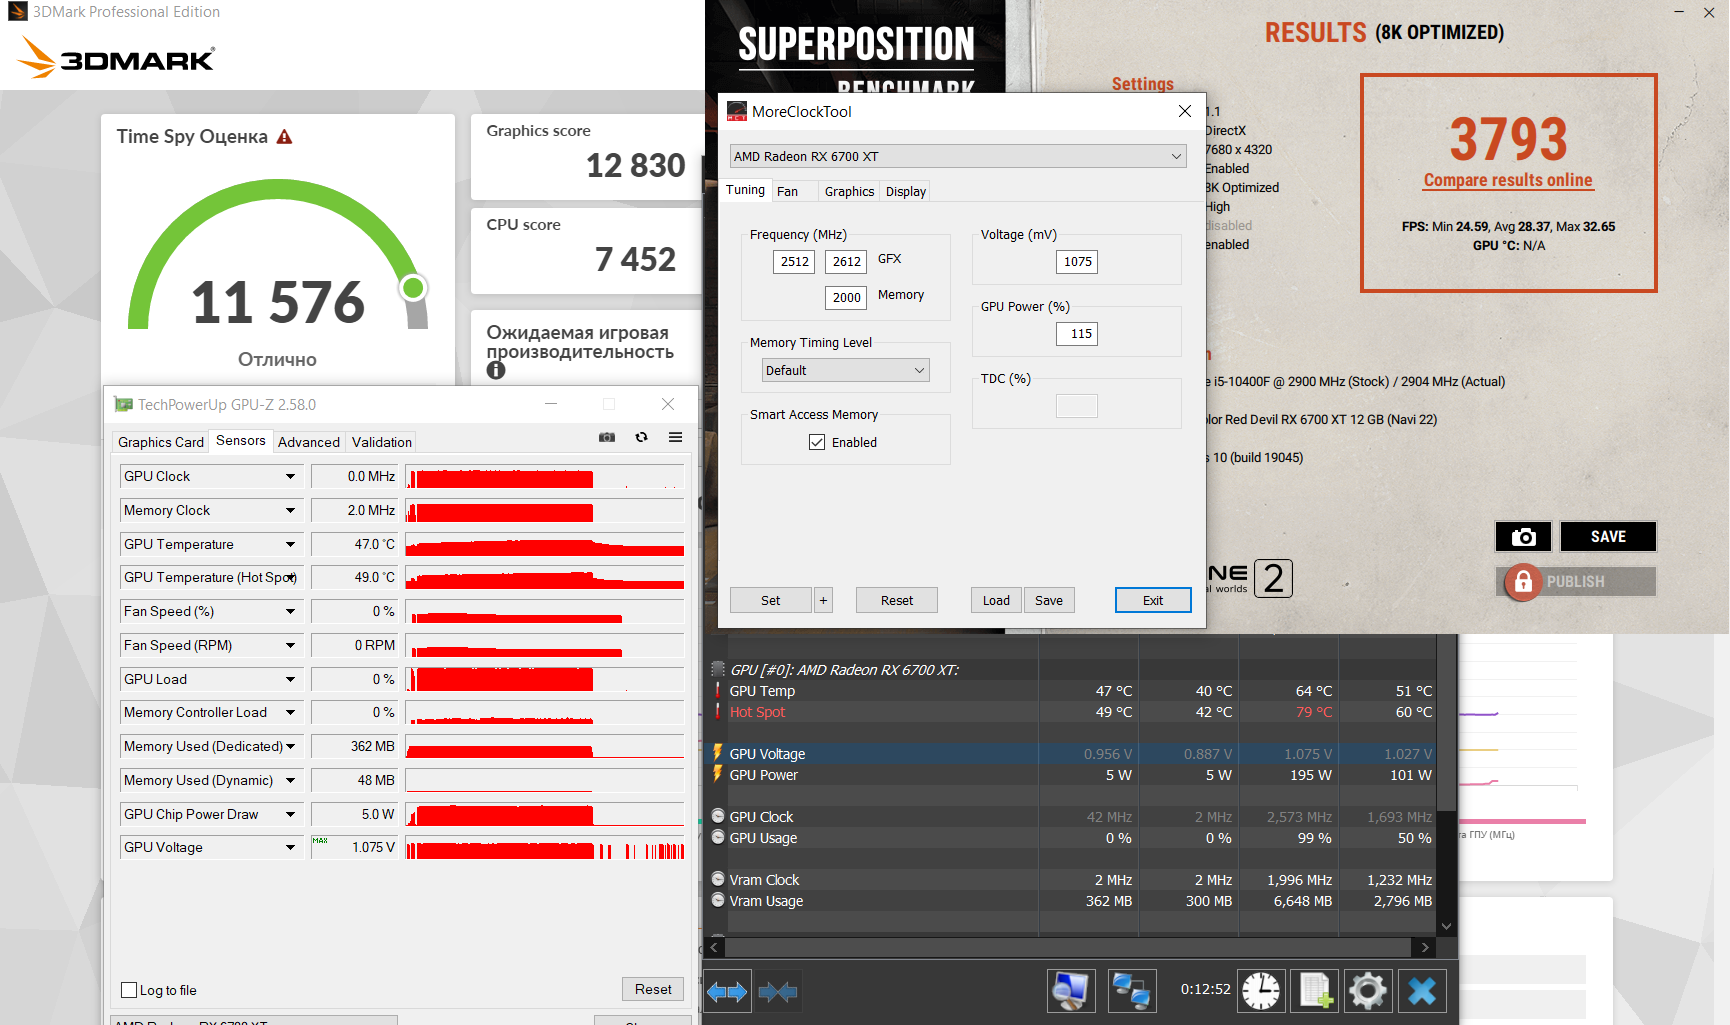Image resolution: width=1730 pixels, height=1025 pixels.
Task: Click the GPU Power lightning icon in HWiNFO
Action: pyautogui.click(x=718, y=774)
